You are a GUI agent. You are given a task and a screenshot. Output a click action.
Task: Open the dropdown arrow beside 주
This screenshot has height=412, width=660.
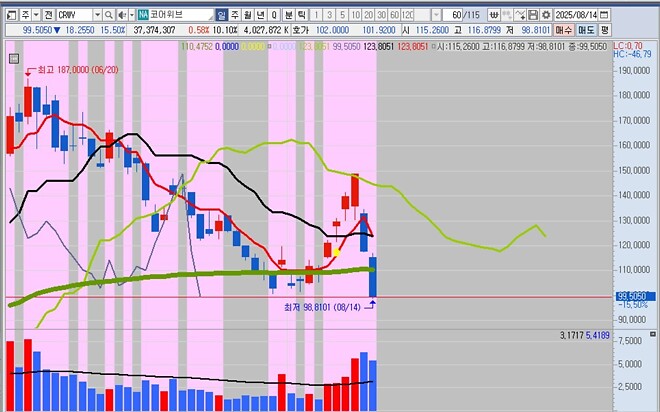36,15
